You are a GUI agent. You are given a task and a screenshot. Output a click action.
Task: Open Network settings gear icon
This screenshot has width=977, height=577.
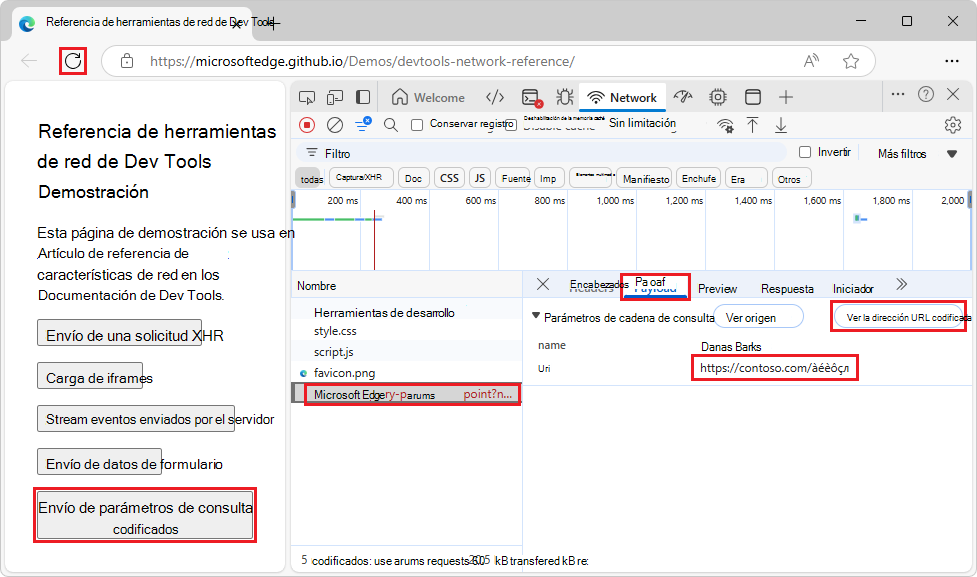953,125
